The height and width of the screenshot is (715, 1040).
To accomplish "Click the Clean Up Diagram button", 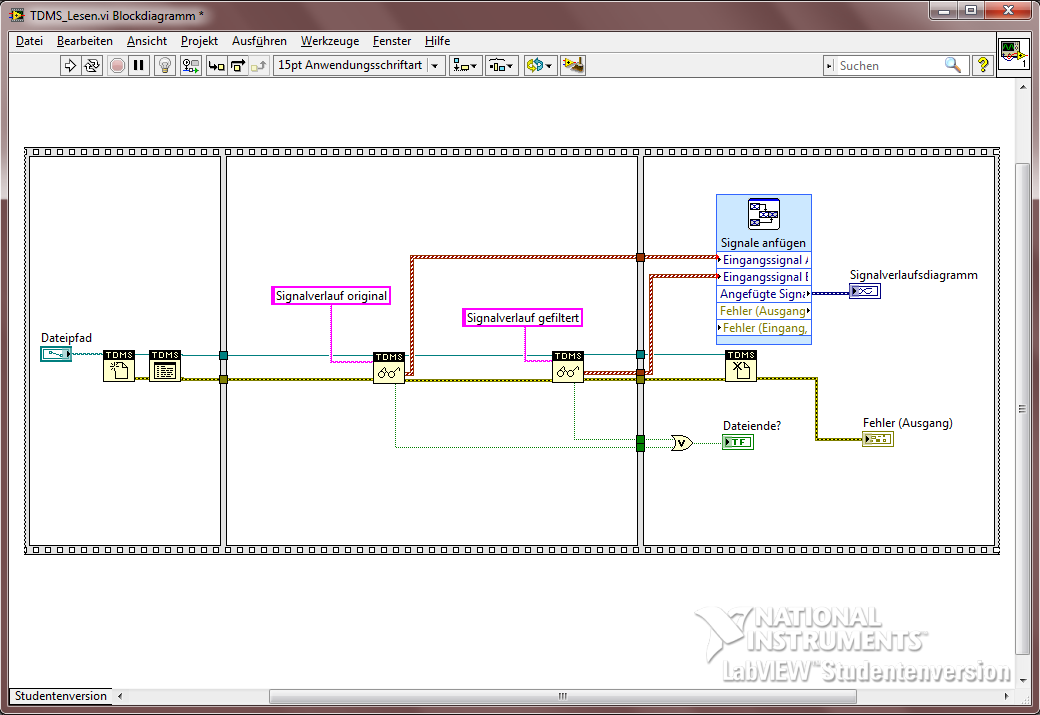I will coord(572,65).
